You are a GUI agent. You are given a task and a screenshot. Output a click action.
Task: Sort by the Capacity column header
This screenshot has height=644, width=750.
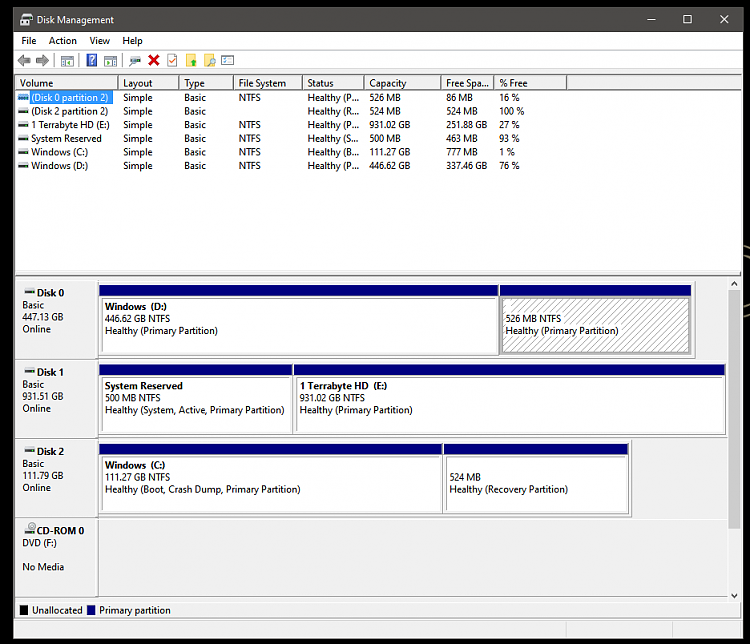coord(403,83)
